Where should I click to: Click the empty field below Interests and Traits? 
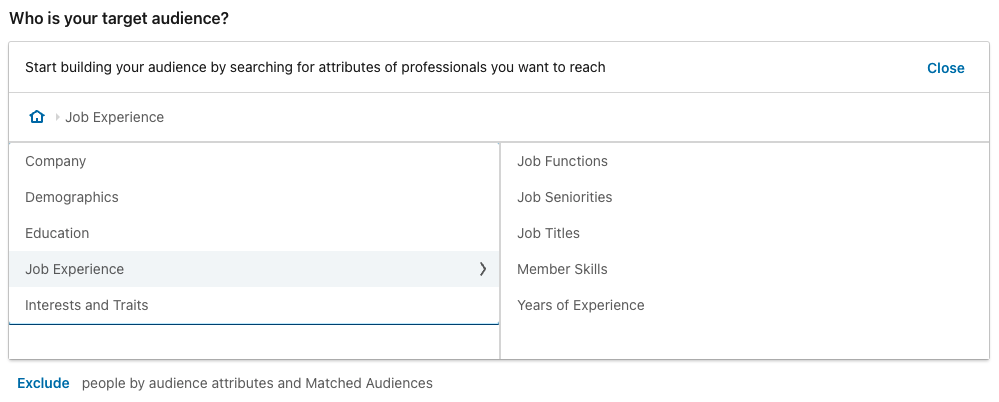click(x=254, y=341)
